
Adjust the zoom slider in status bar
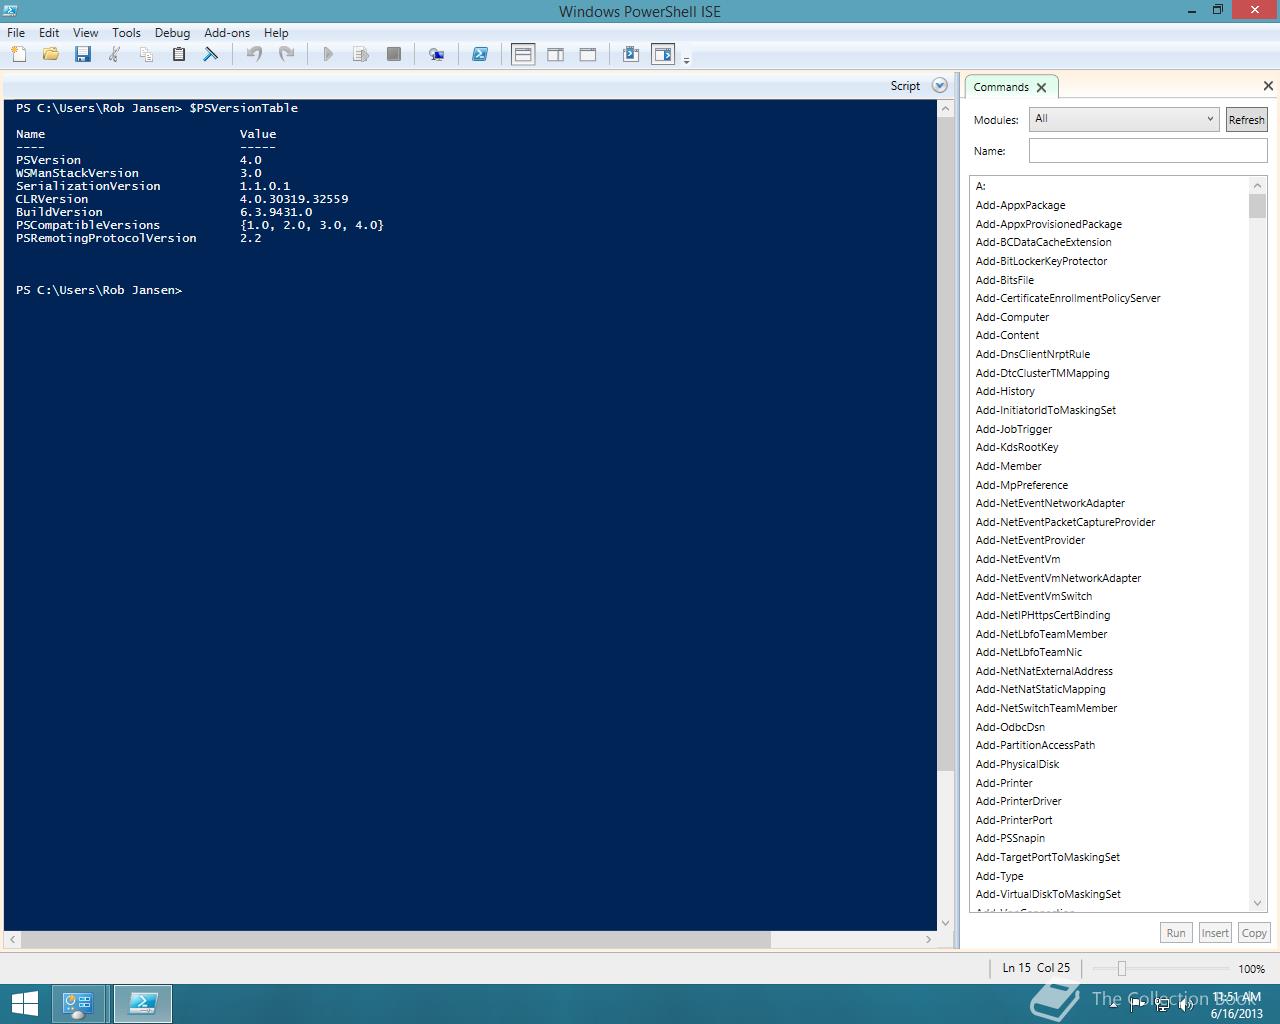point(1121,968)
